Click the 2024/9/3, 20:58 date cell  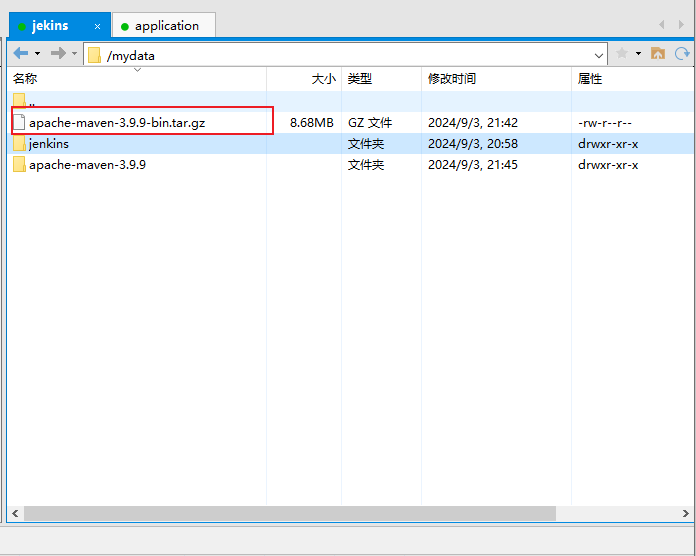(473, 144)
